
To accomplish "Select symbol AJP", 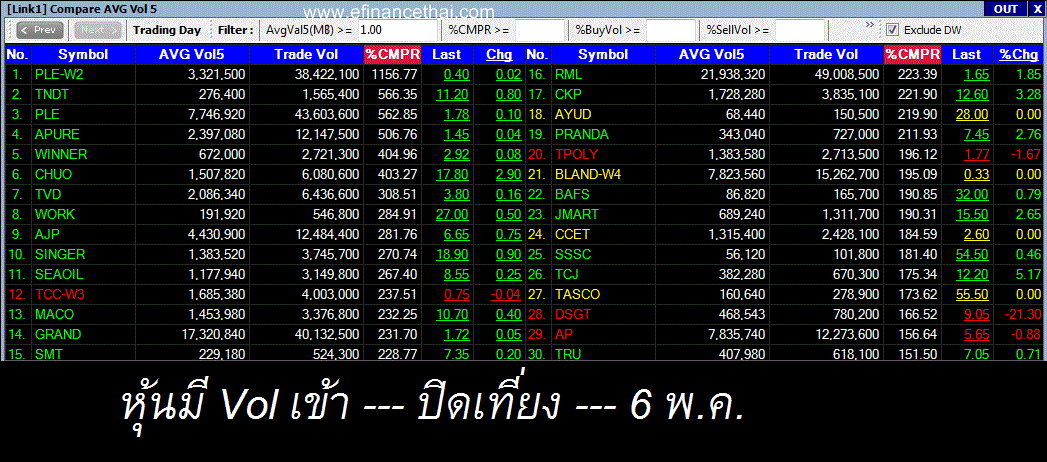I will (47, 234).
